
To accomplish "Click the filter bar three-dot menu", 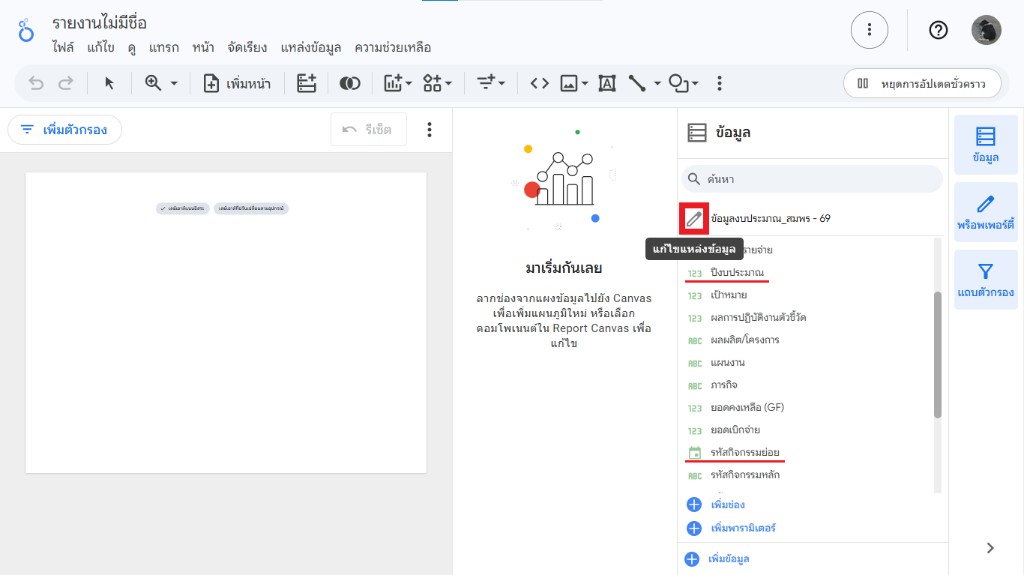I will pyautogui.click(x=429, y=129).
